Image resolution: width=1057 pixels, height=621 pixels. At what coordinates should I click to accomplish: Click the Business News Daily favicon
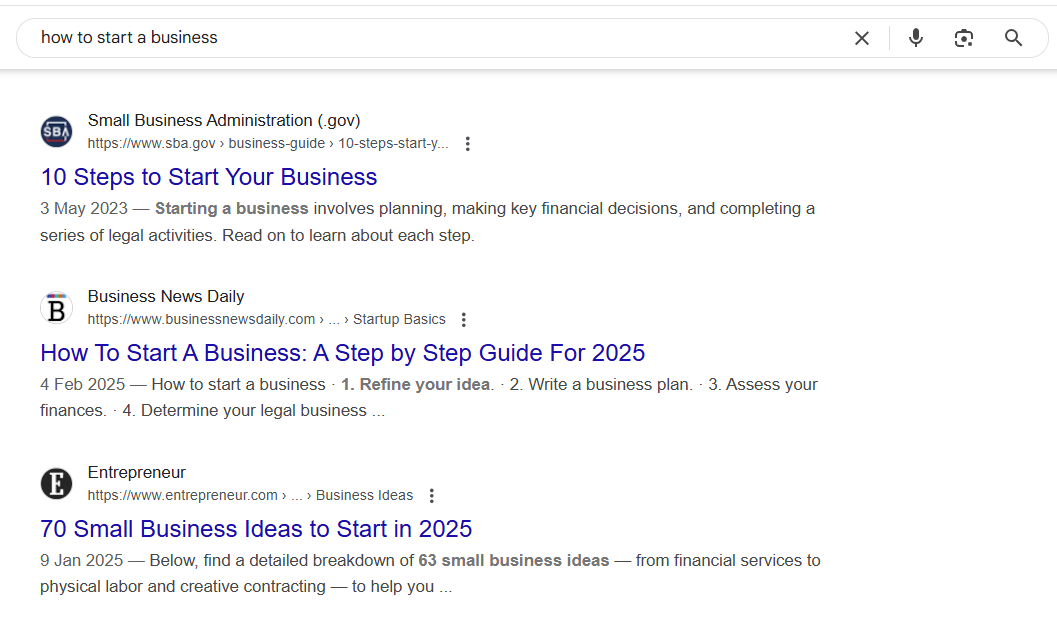point(56,307)
